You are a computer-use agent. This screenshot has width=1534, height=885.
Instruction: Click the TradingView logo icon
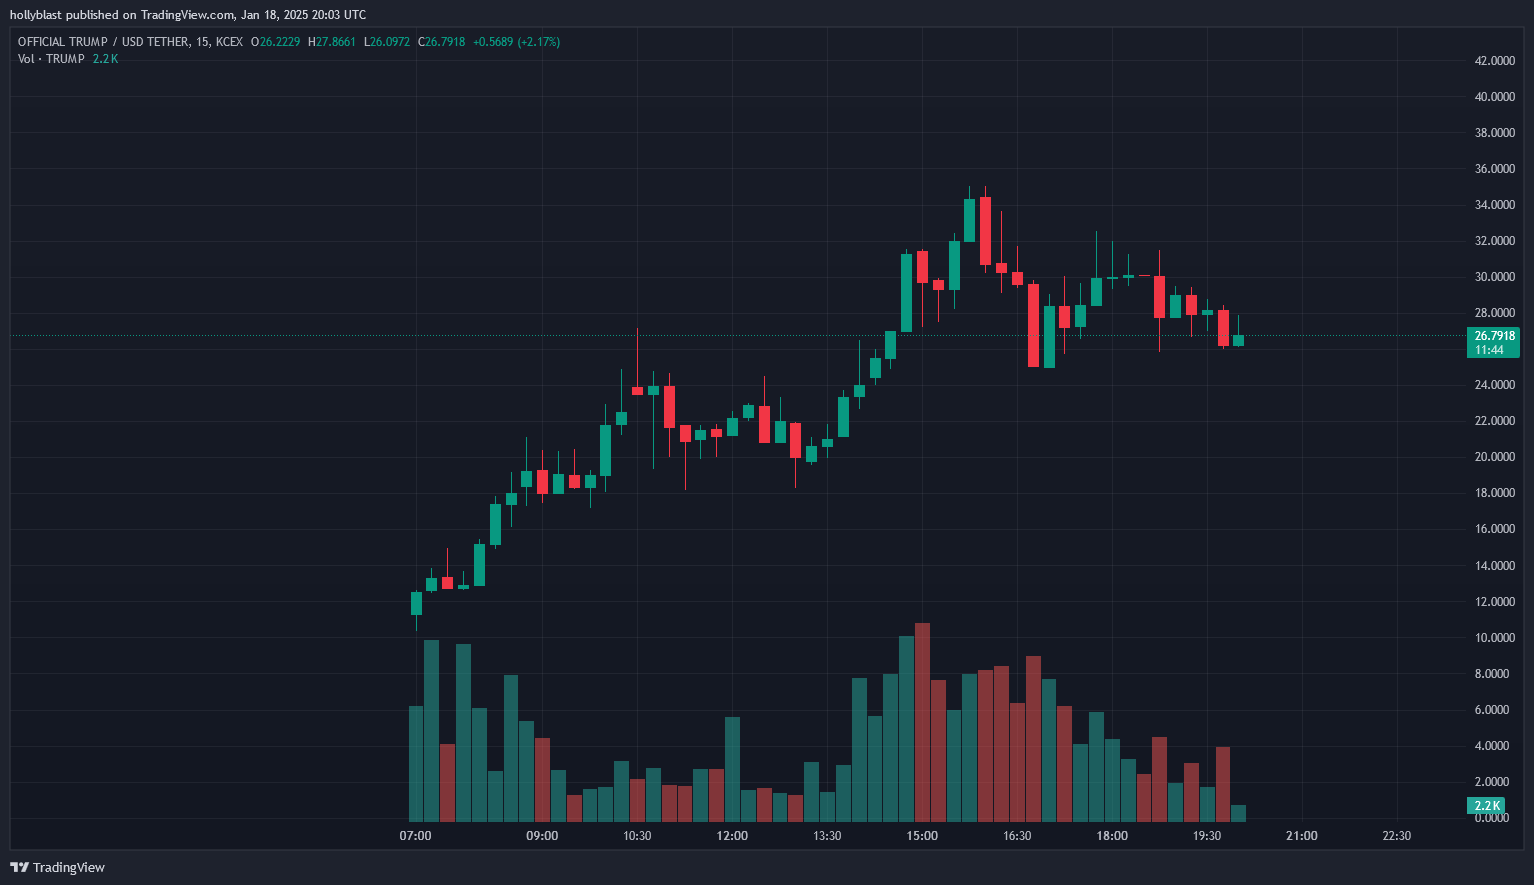(18, 867)
